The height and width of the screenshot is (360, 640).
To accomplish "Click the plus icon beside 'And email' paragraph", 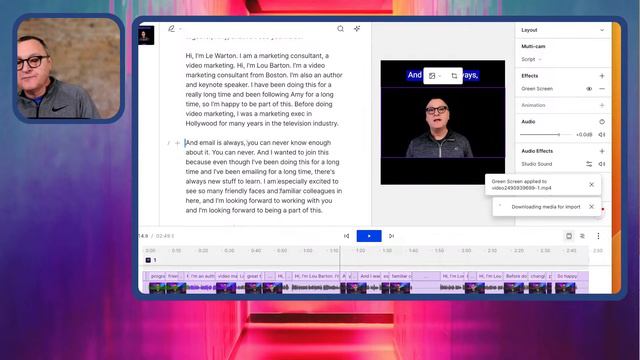I will 178,143.
